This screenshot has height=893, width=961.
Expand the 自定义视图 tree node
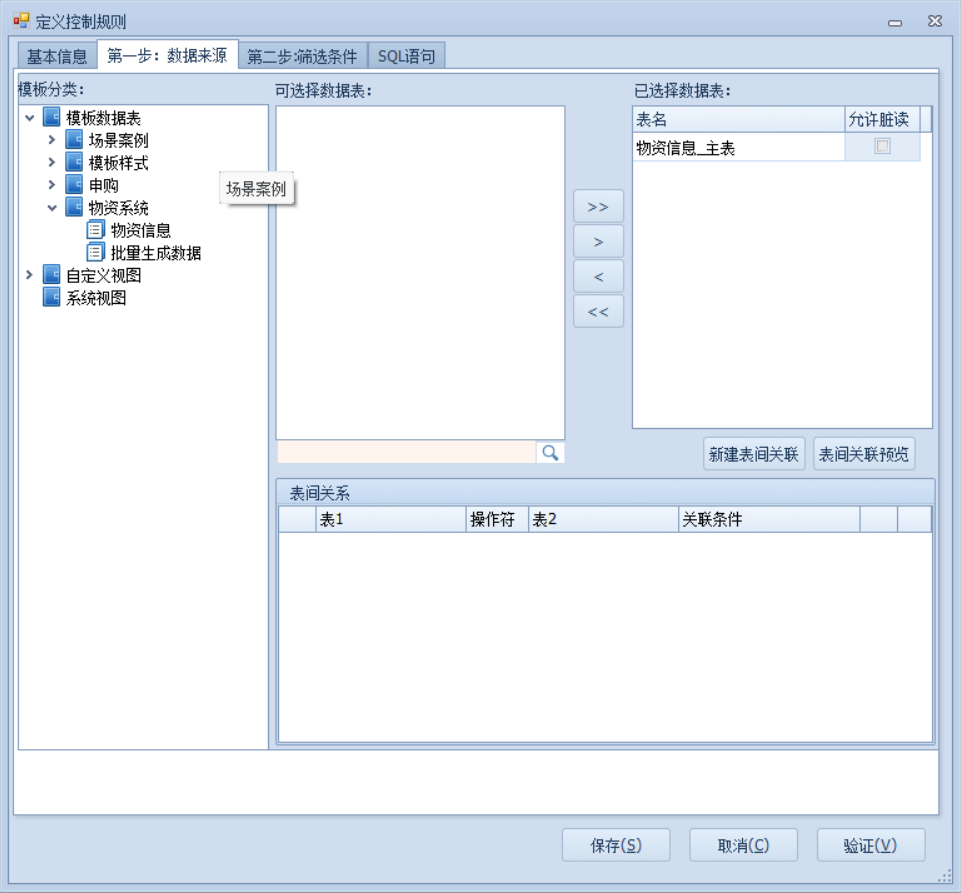coord(29,275)
